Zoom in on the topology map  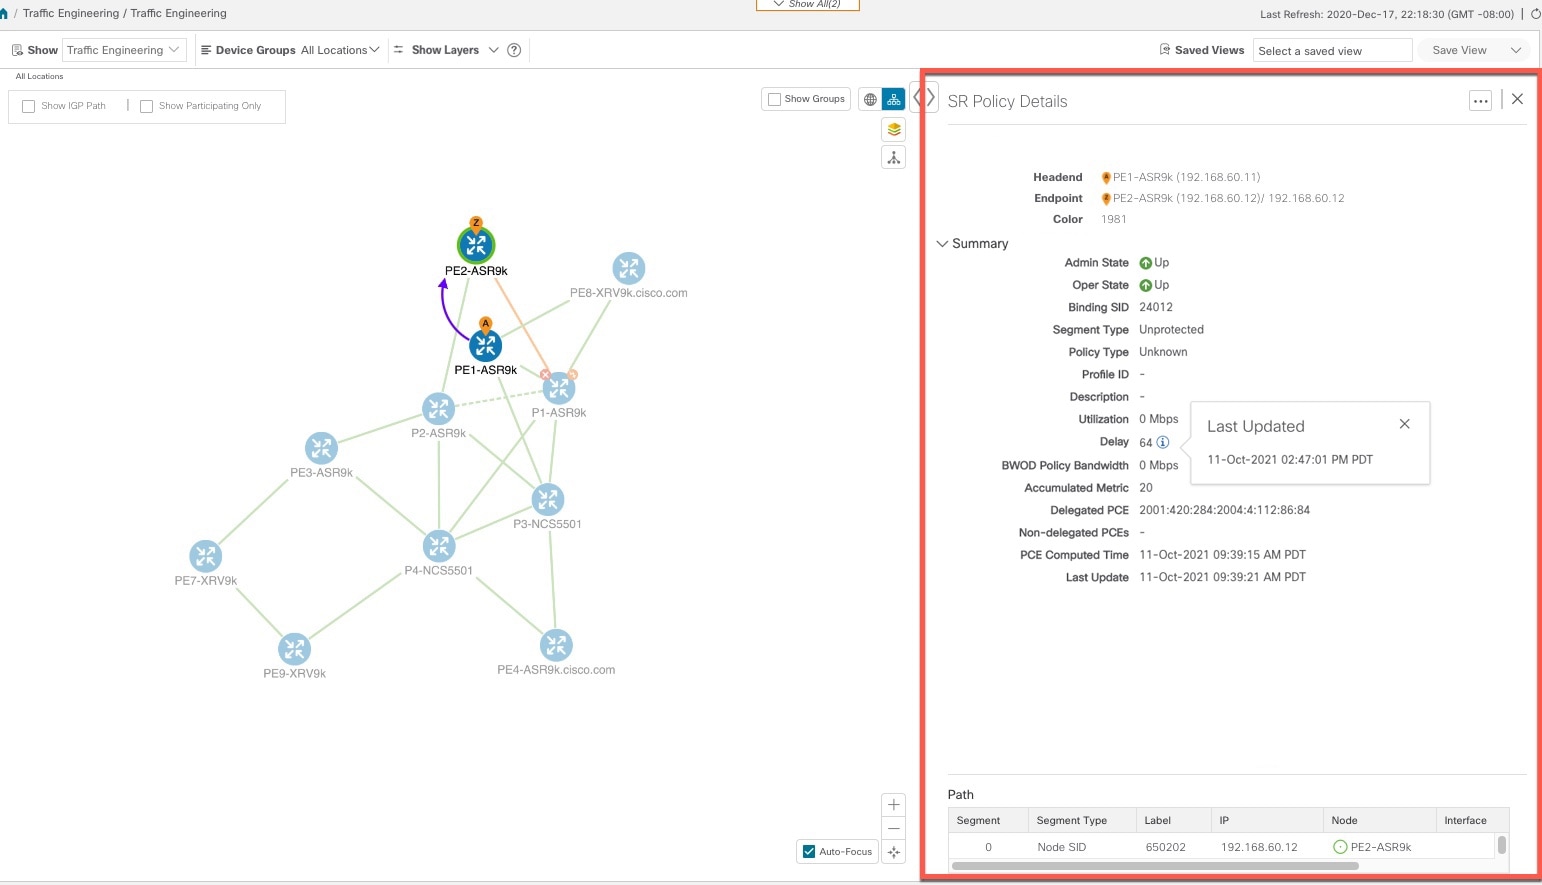[894, 804]
